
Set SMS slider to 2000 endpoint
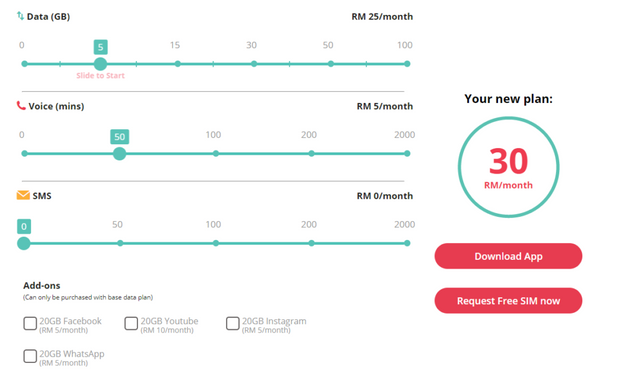click(x=407, y=243)
